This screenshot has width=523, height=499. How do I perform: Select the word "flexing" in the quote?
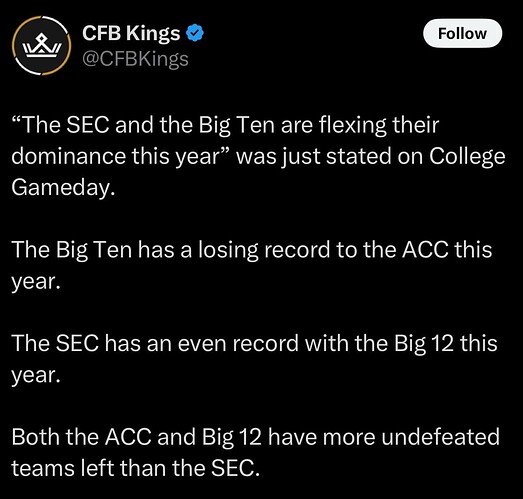tap(353, 126)
